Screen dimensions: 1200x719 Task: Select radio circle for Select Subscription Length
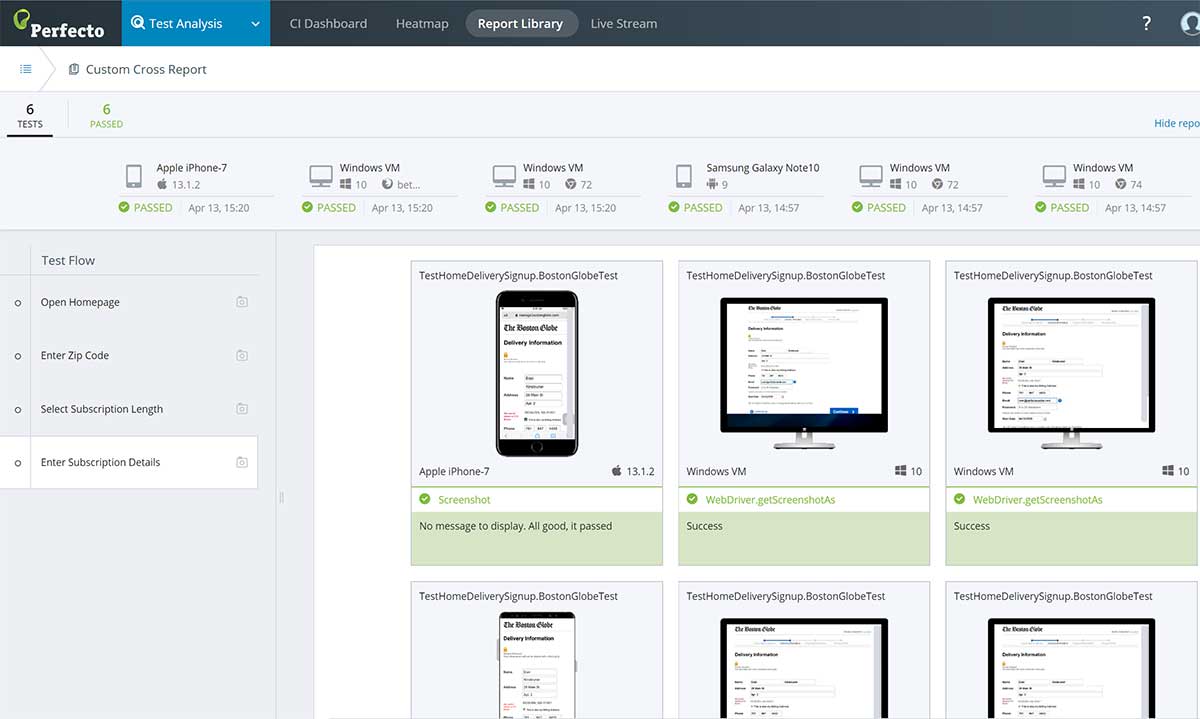[x=18, y=410]
